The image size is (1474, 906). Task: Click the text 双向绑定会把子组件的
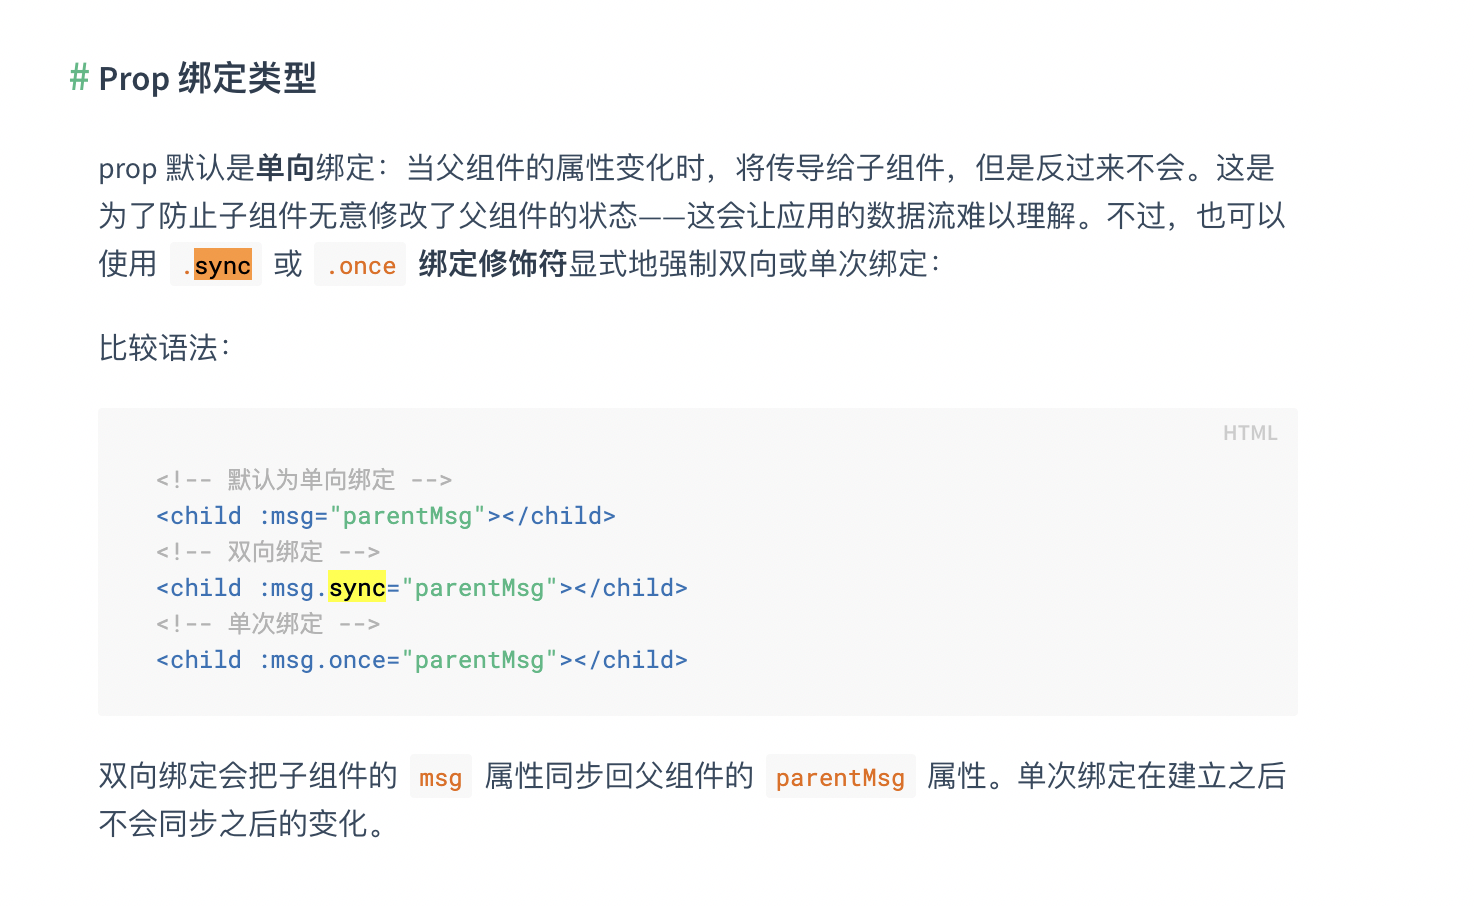pyautogui.click(x=248, y=776)
